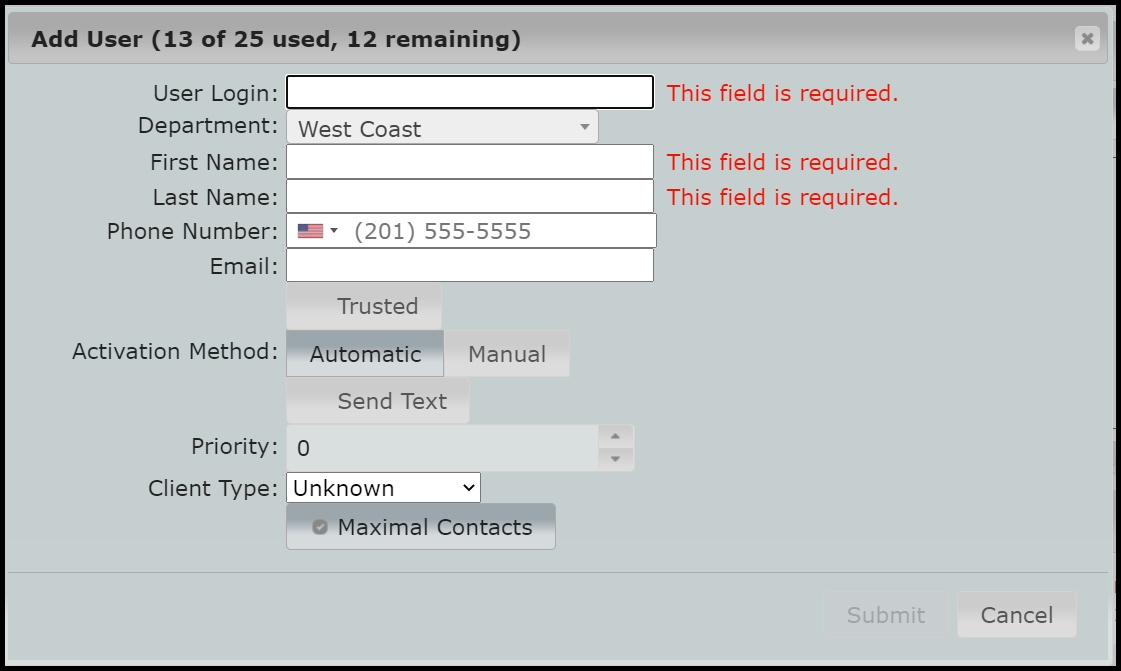The height and width of the screenshot is (671, 1121).
Task: Open the Client Type dropdown
Action: click(383, 488)
